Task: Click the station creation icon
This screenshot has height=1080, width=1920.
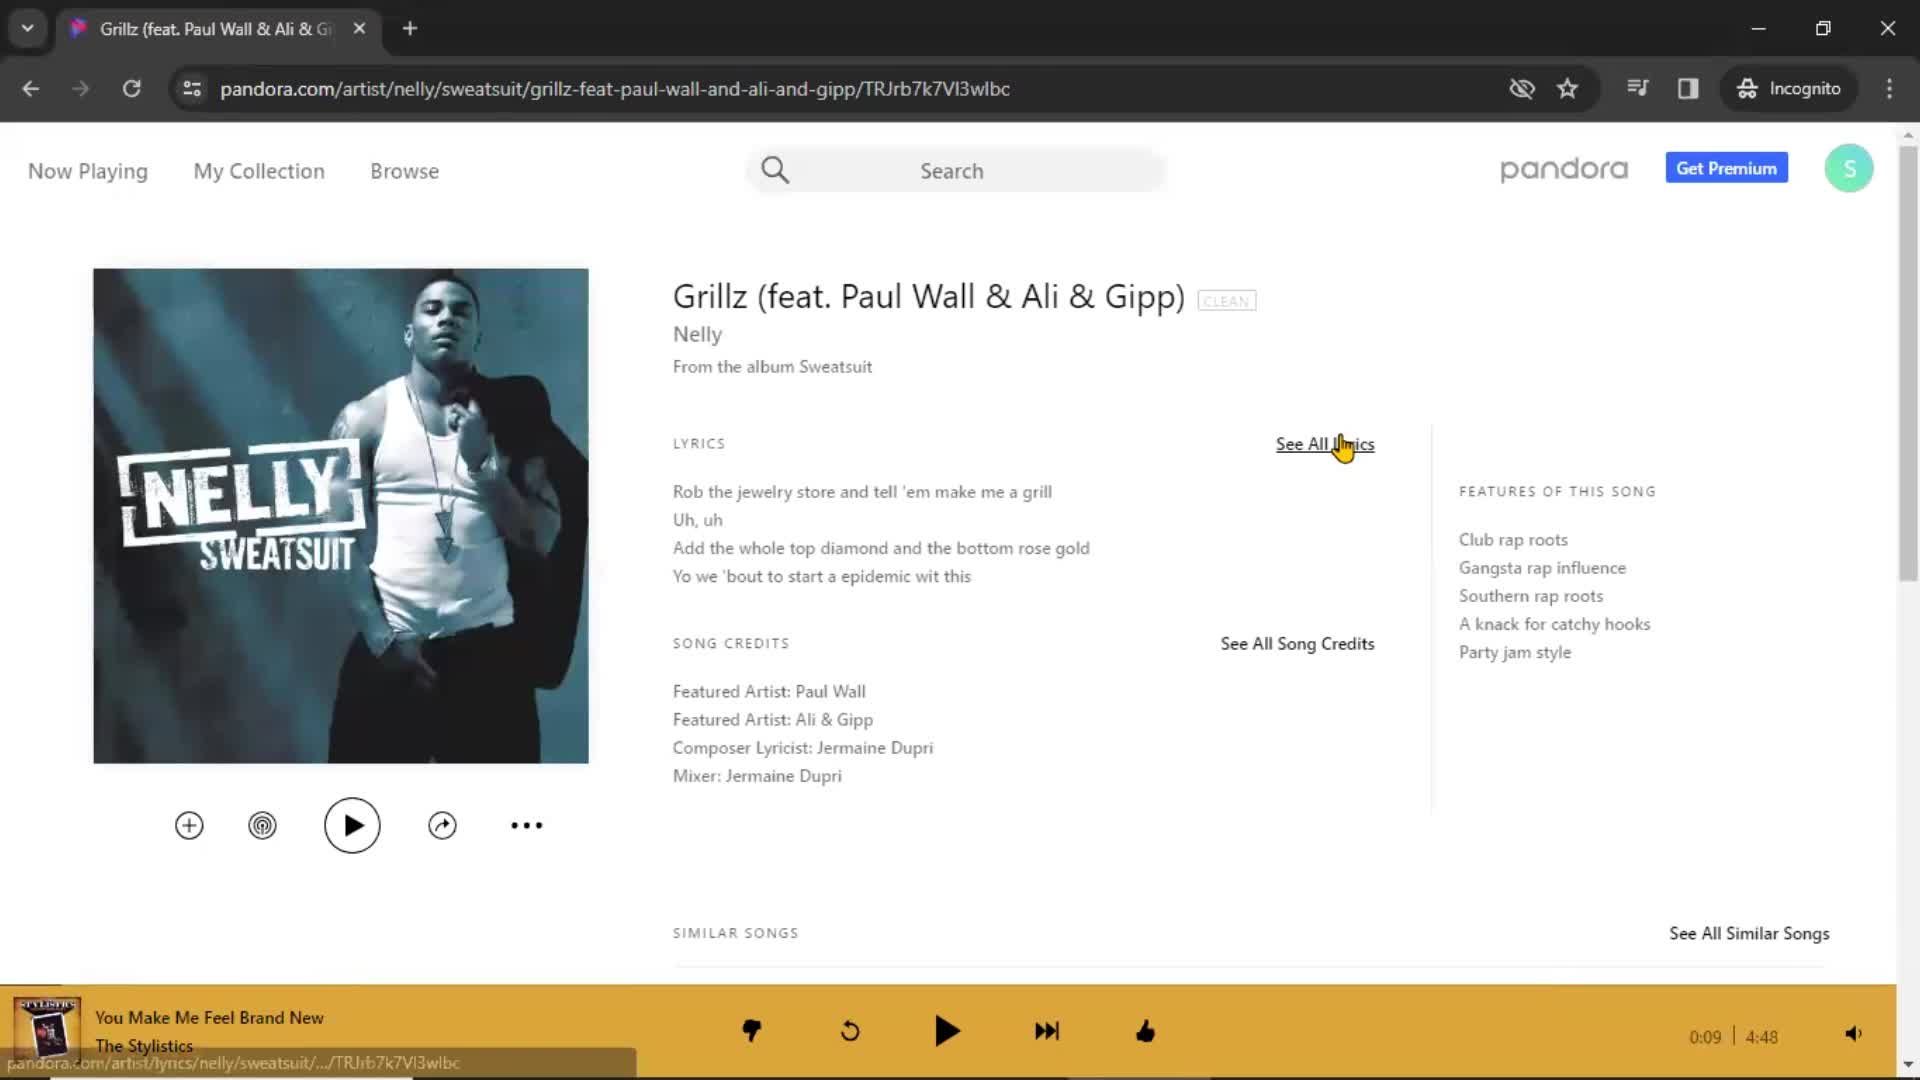Action: (261, 824)
